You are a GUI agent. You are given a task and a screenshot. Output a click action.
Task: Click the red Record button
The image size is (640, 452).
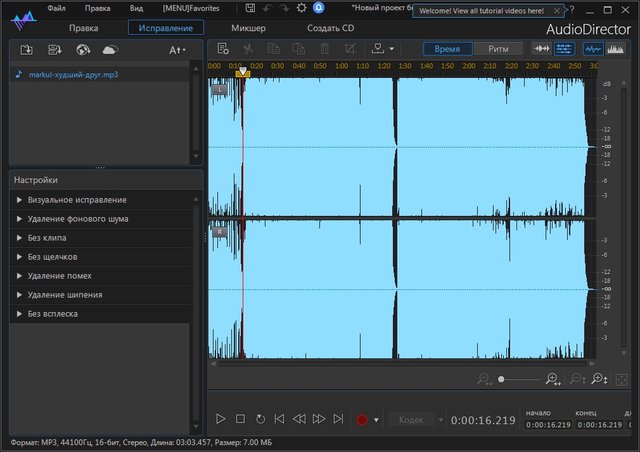point(362,419)
